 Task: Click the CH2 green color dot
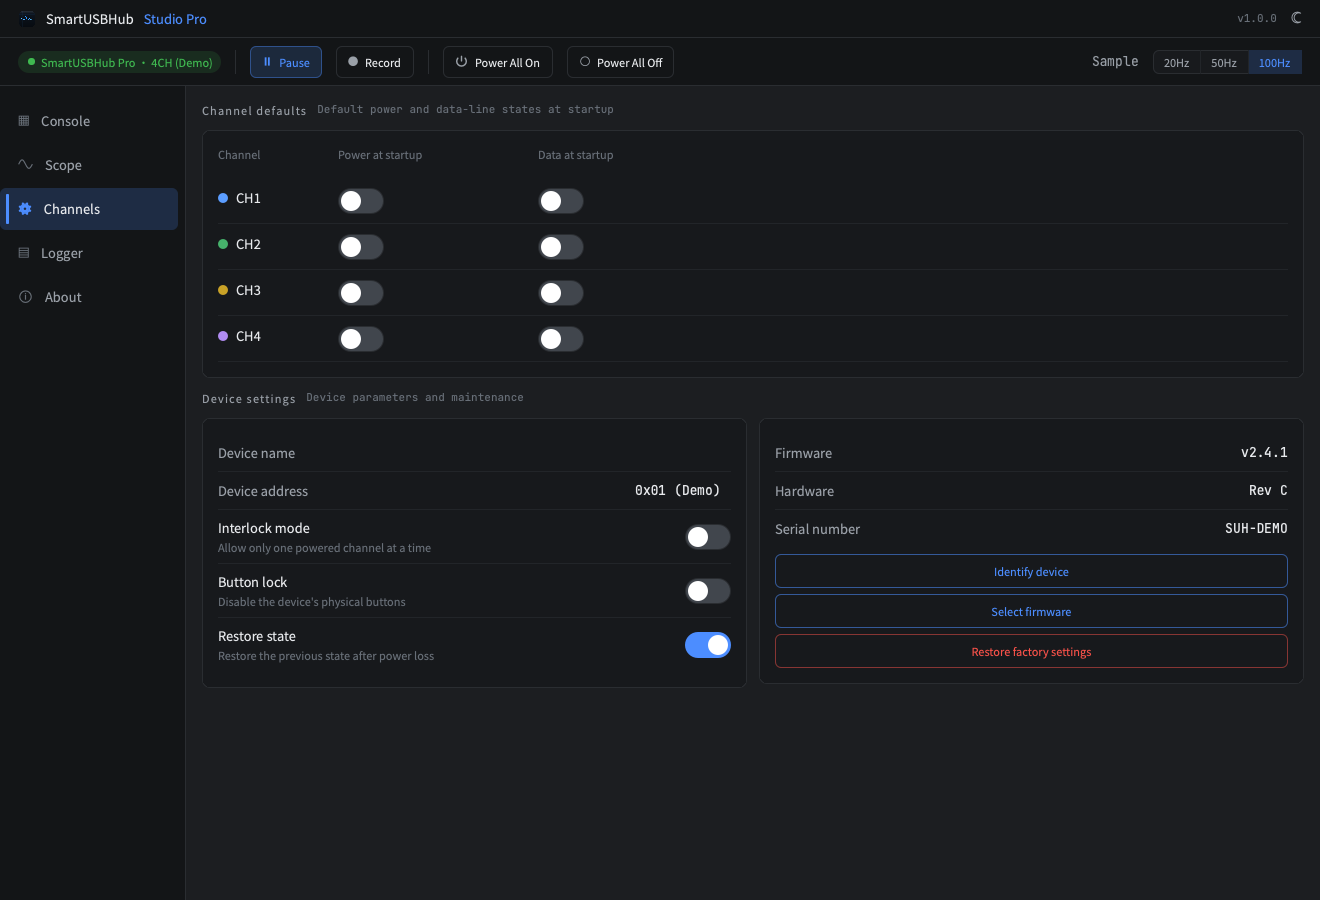pyautogui.click(x=223, y=244)
